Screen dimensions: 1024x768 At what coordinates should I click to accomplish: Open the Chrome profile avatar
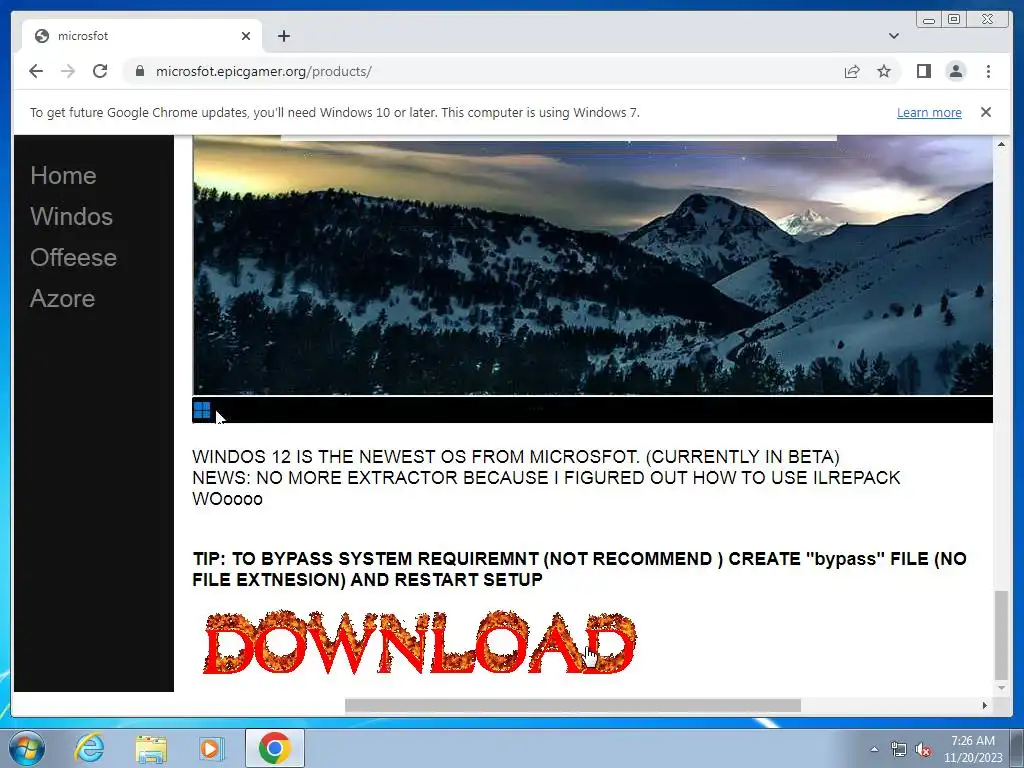(x=955, y=71)
